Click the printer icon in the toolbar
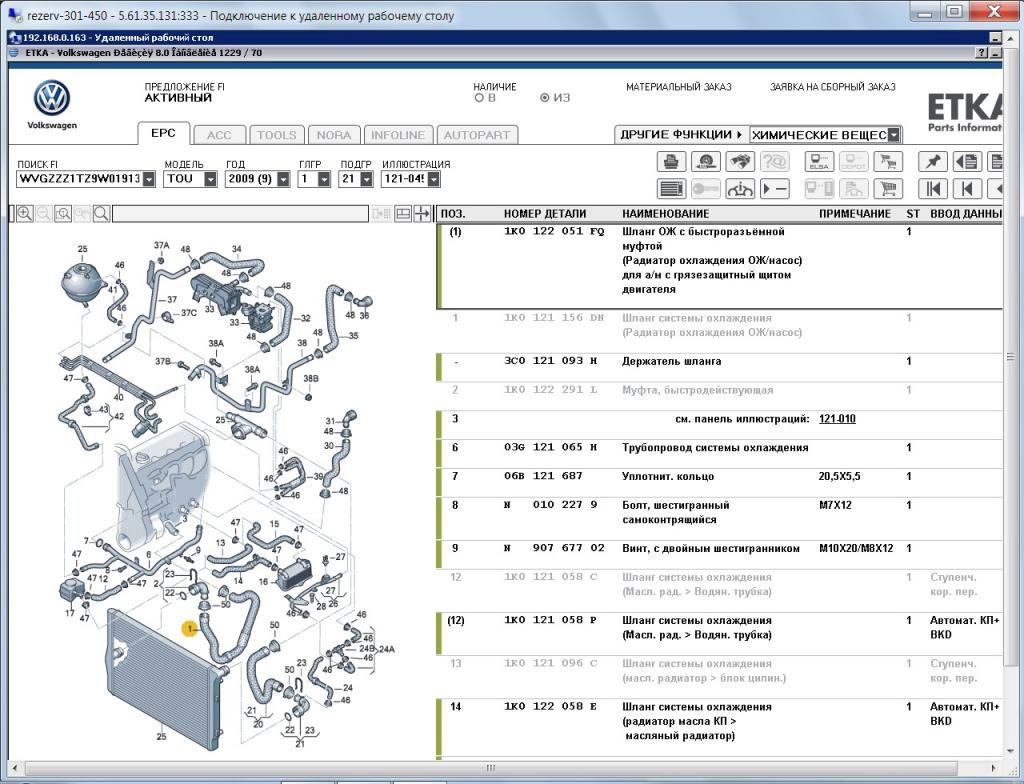The height and width of the screenshot is (784, 1024). coord(671,161)
